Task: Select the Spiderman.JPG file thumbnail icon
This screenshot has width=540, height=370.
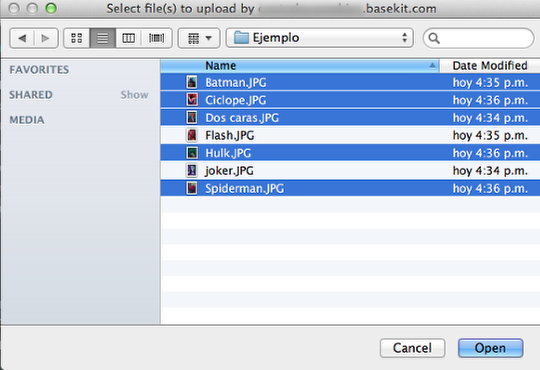Action: tap(192, 188)
